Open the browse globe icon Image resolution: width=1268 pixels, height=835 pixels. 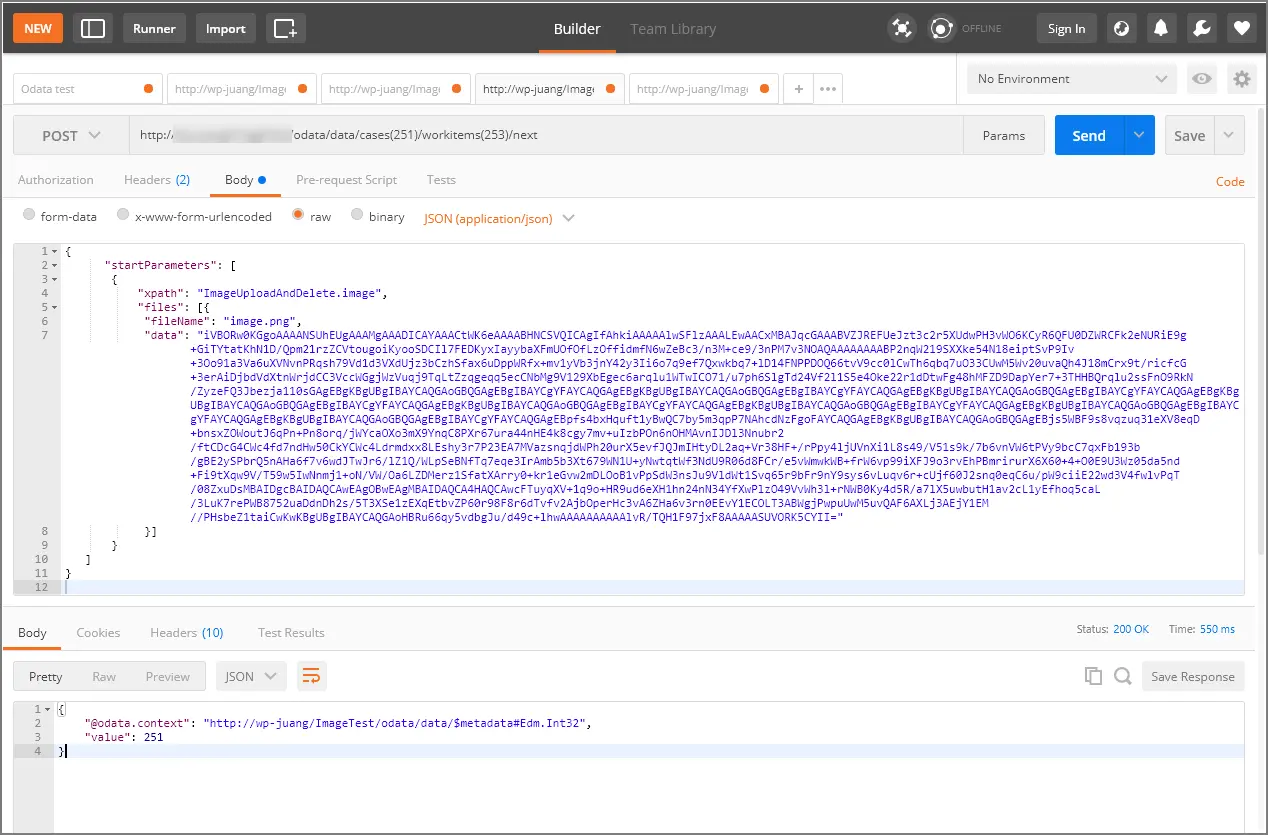click(1122, 28)
